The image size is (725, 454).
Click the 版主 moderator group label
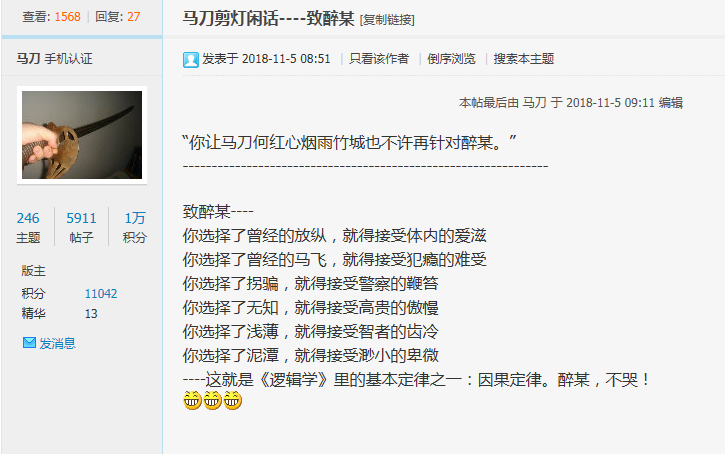(33, 271)
